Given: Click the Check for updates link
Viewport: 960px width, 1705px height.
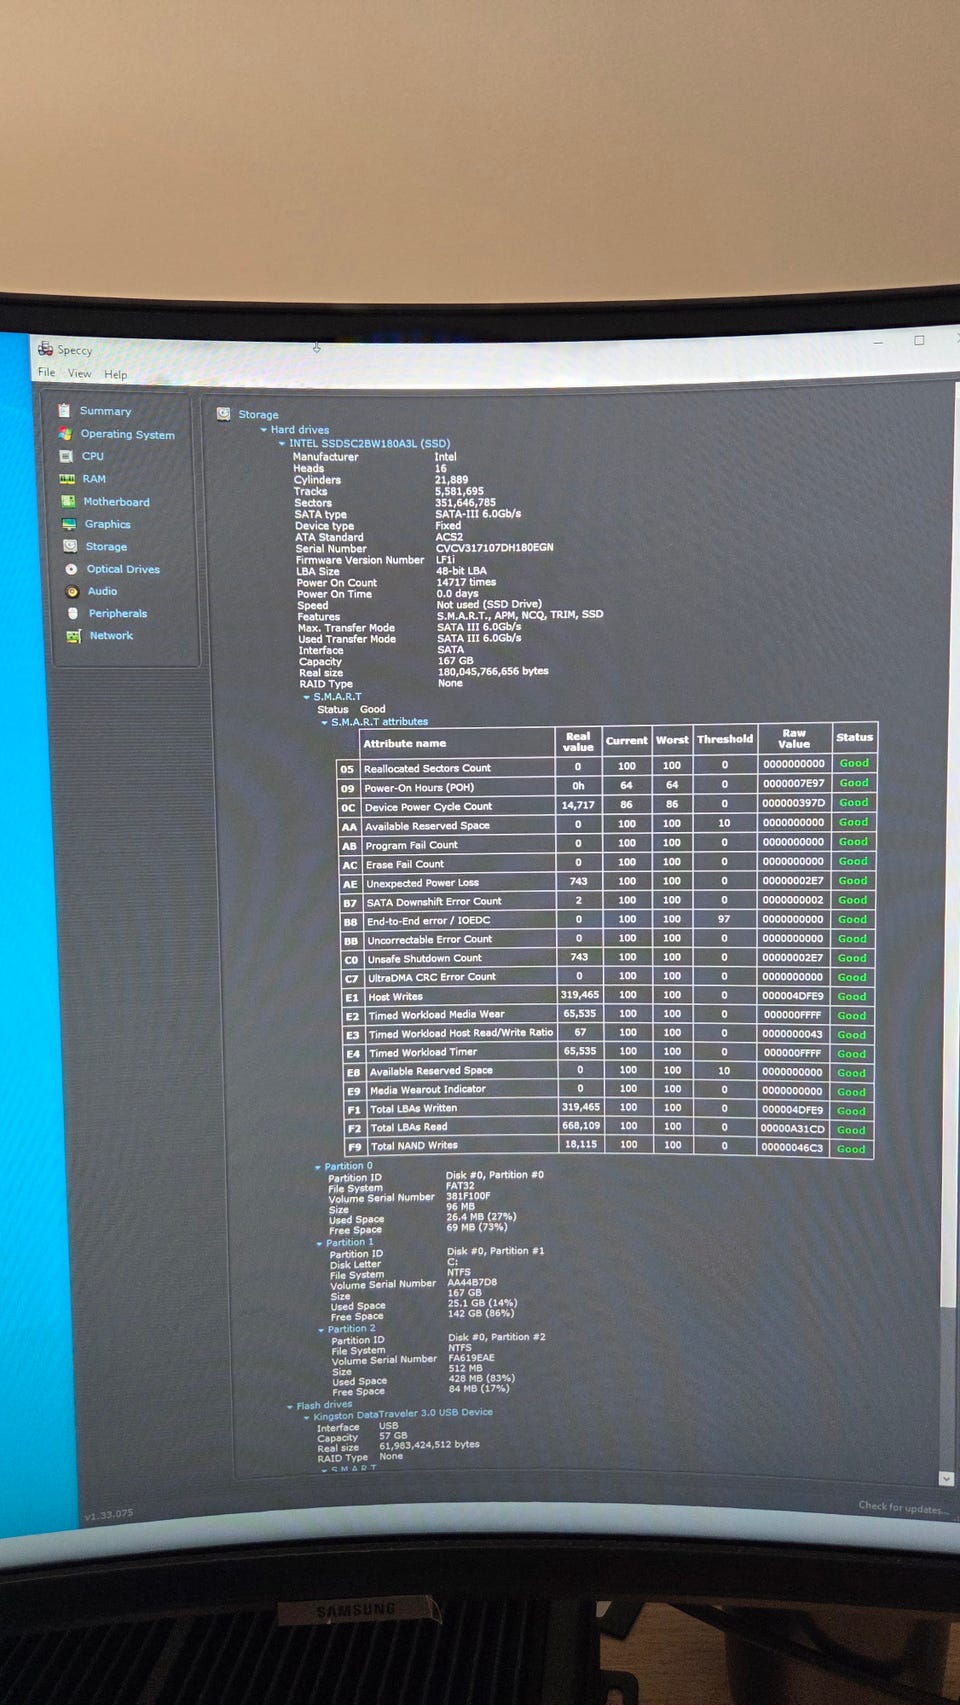Looking at the screenshot, I should [903, 1507].
